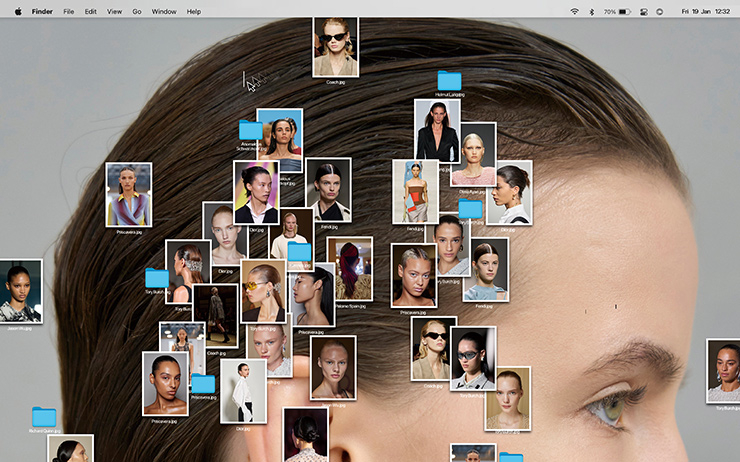The image size is (740, 462).
Task: Open the Apple menu
Action: click(x=18, y=11)
